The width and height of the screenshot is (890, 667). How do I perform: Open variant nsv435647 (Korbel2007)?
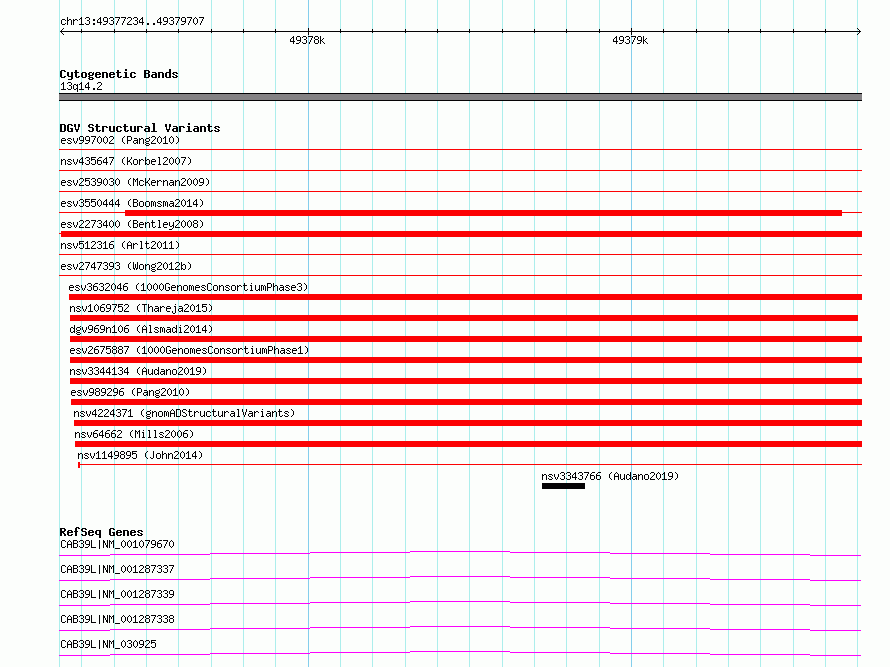pyautogui.click(x=126, y=161)
